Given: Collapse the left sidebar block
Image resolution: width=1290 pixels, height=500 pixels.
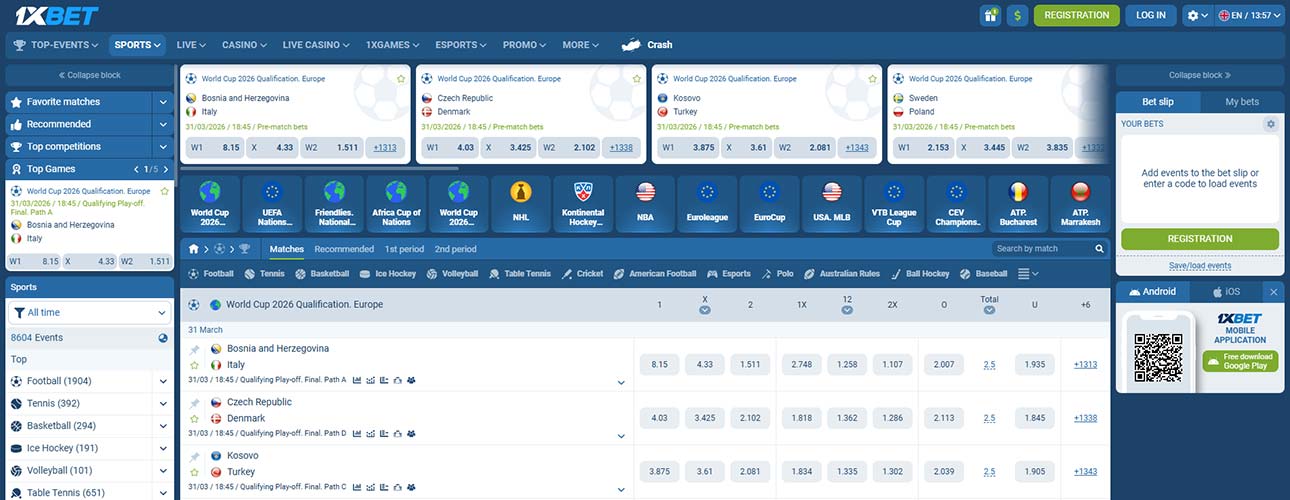Looking at the screenshot, I should click(x=89, y=75).
